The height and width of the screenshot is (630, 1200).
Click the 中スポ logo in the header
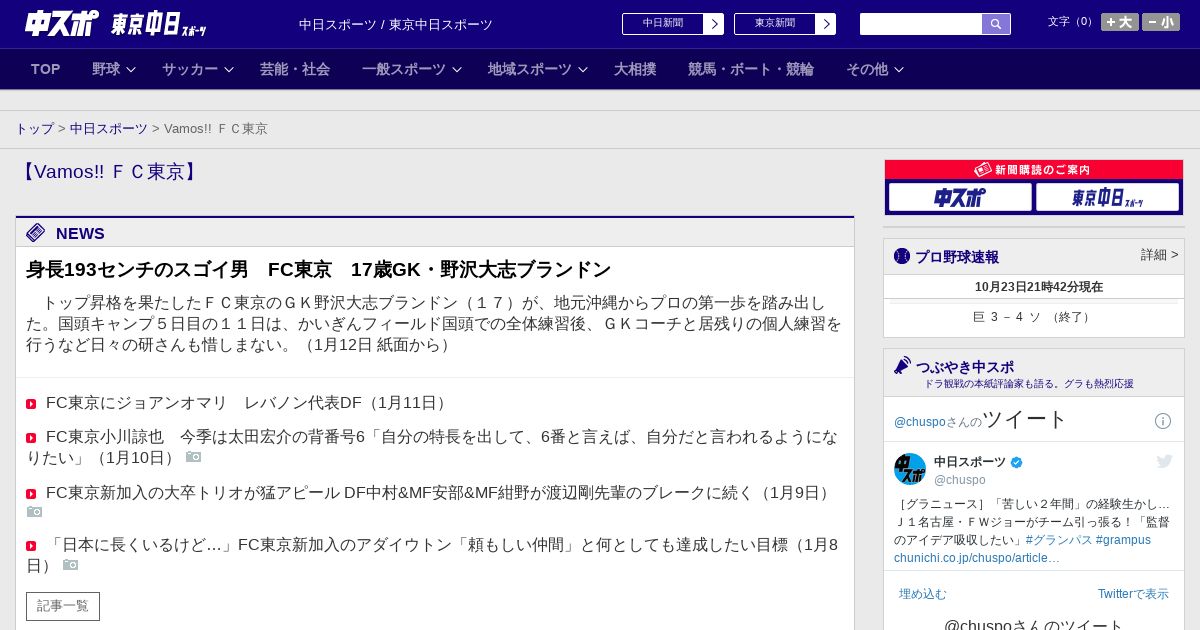[62, 23]
